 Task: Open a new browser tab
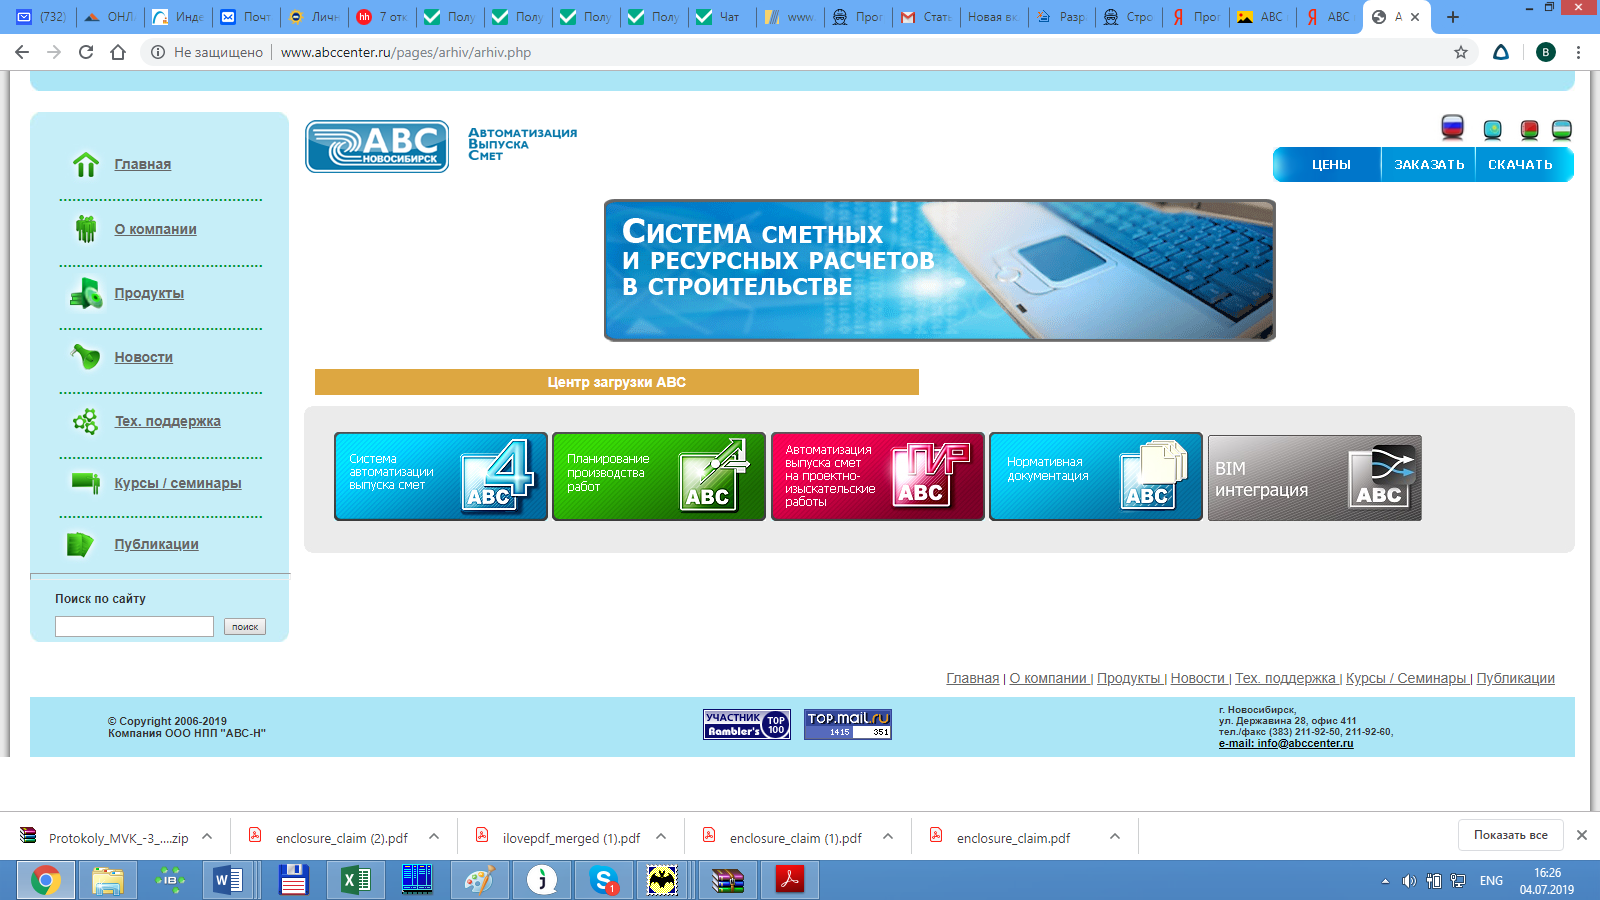click(x=1453, y=17)
